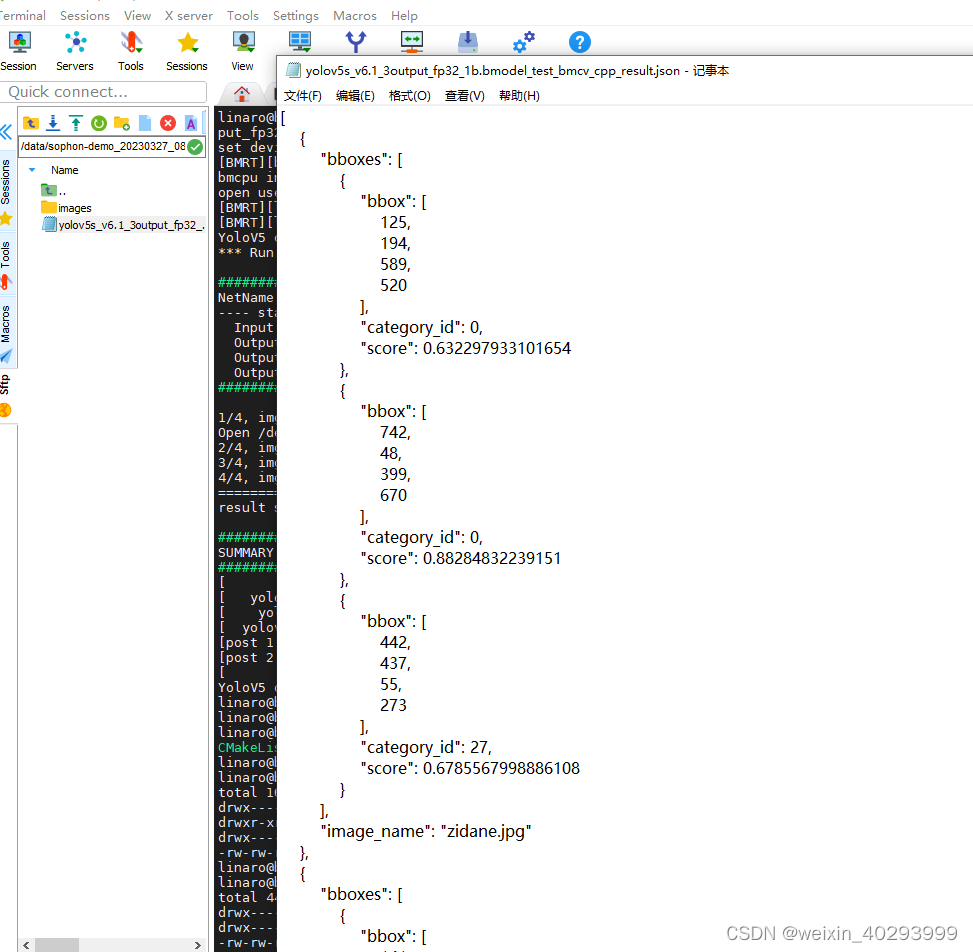
Task: Open the Help question mark icon
Action: click(x=580, y=42)
